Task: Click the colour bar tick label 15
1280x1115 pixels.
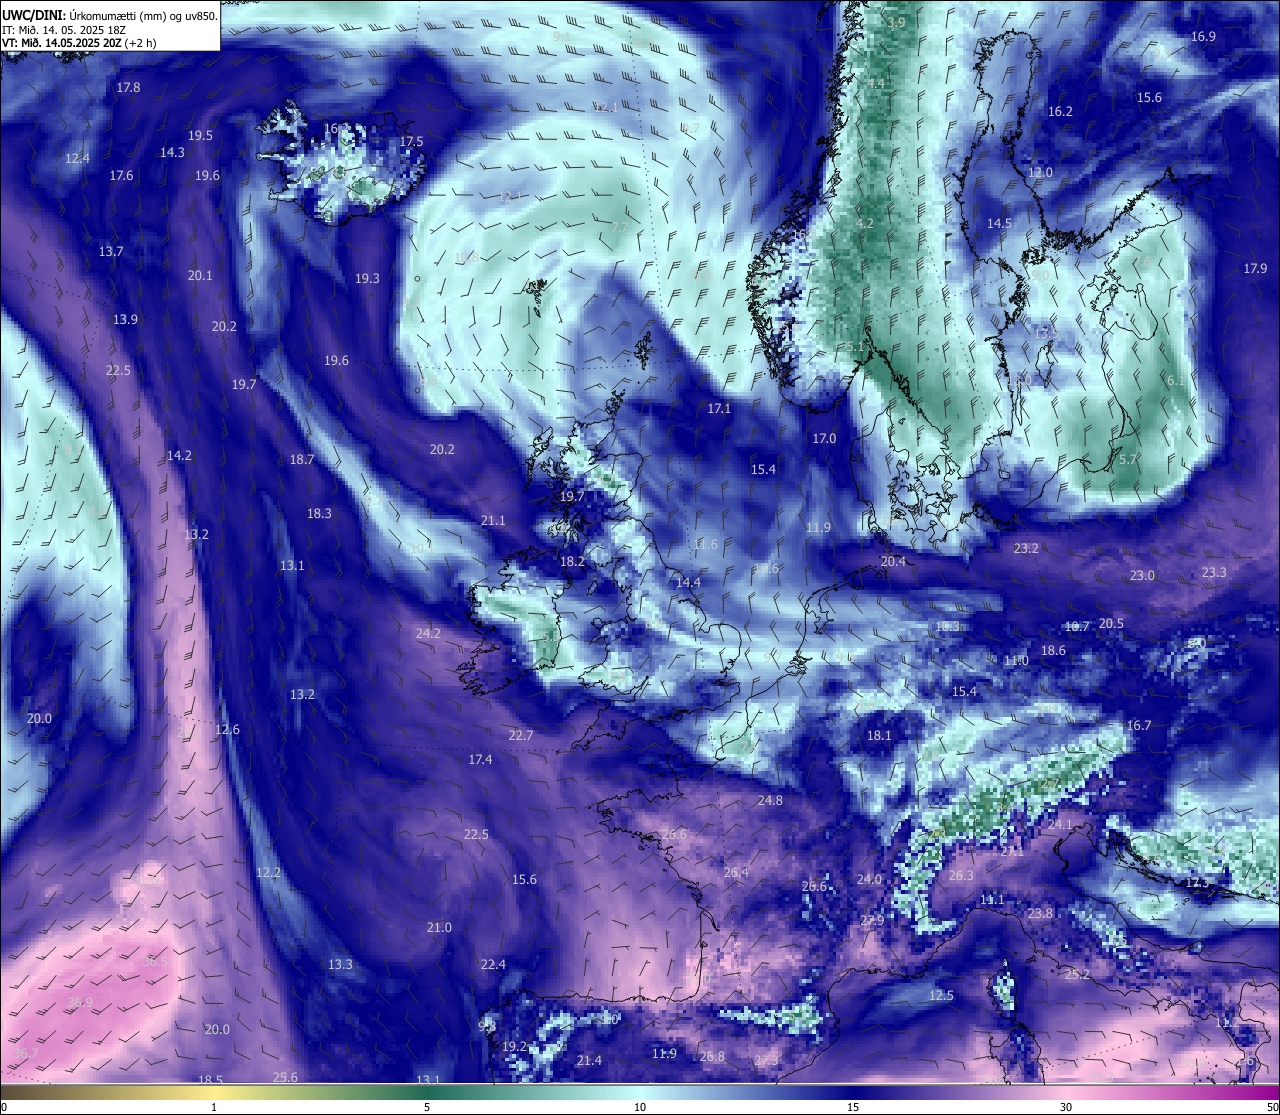Action: click(853, 1107)
